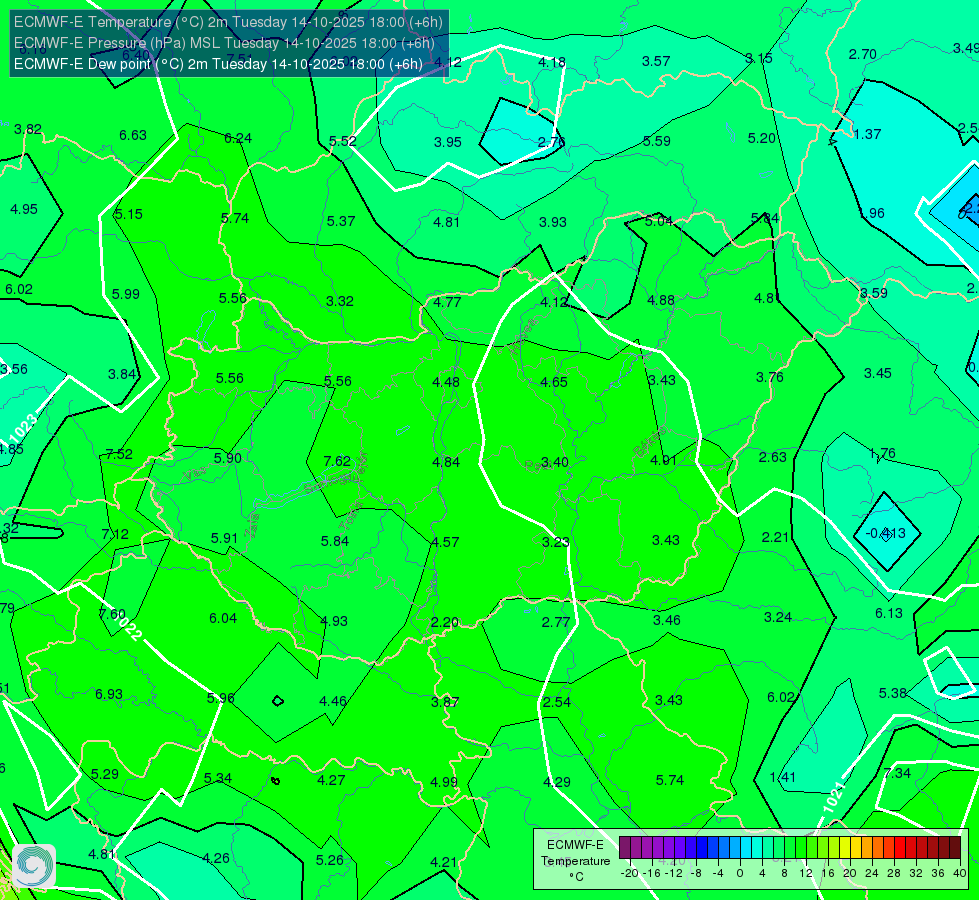Click the dew point value 5.99

point(125,294)
